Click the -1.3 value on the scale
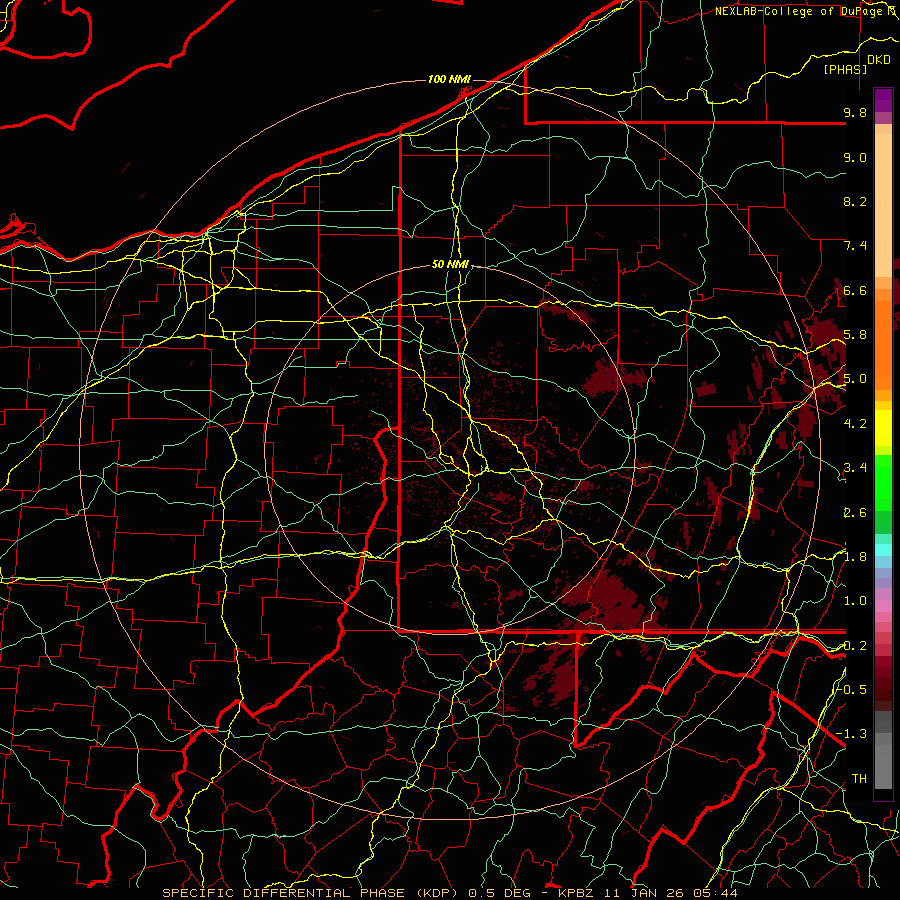 852,734
